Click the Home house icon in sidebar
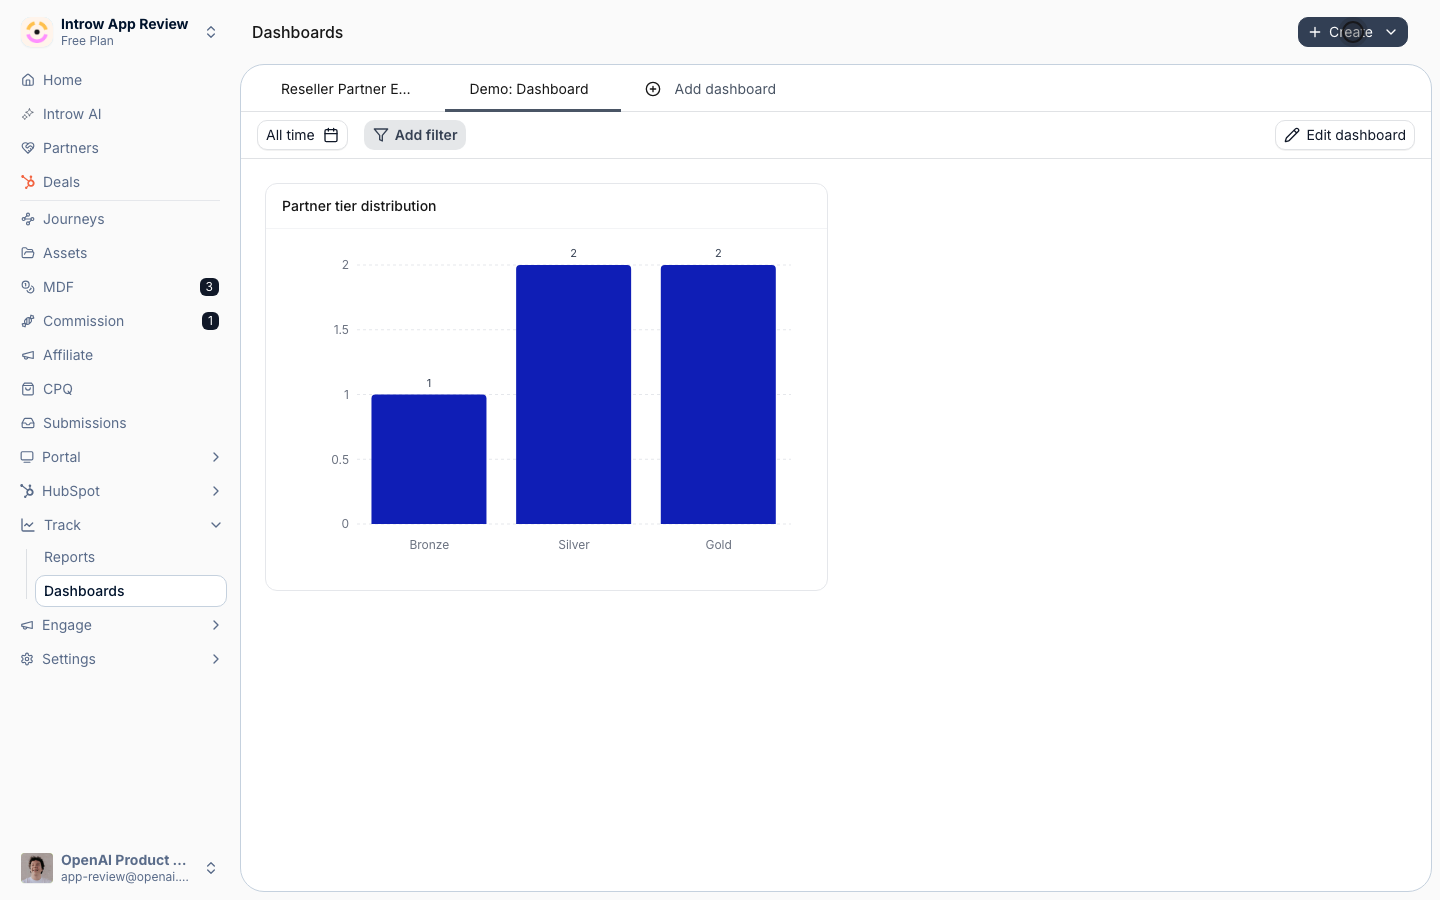 click(28, 80)
